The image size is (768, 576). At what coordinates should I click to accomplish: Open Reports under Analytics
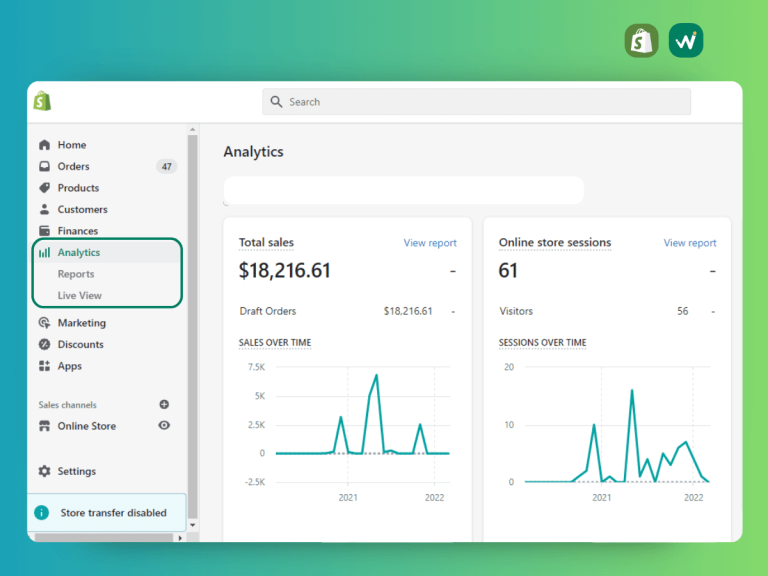(x=76, y=274)
